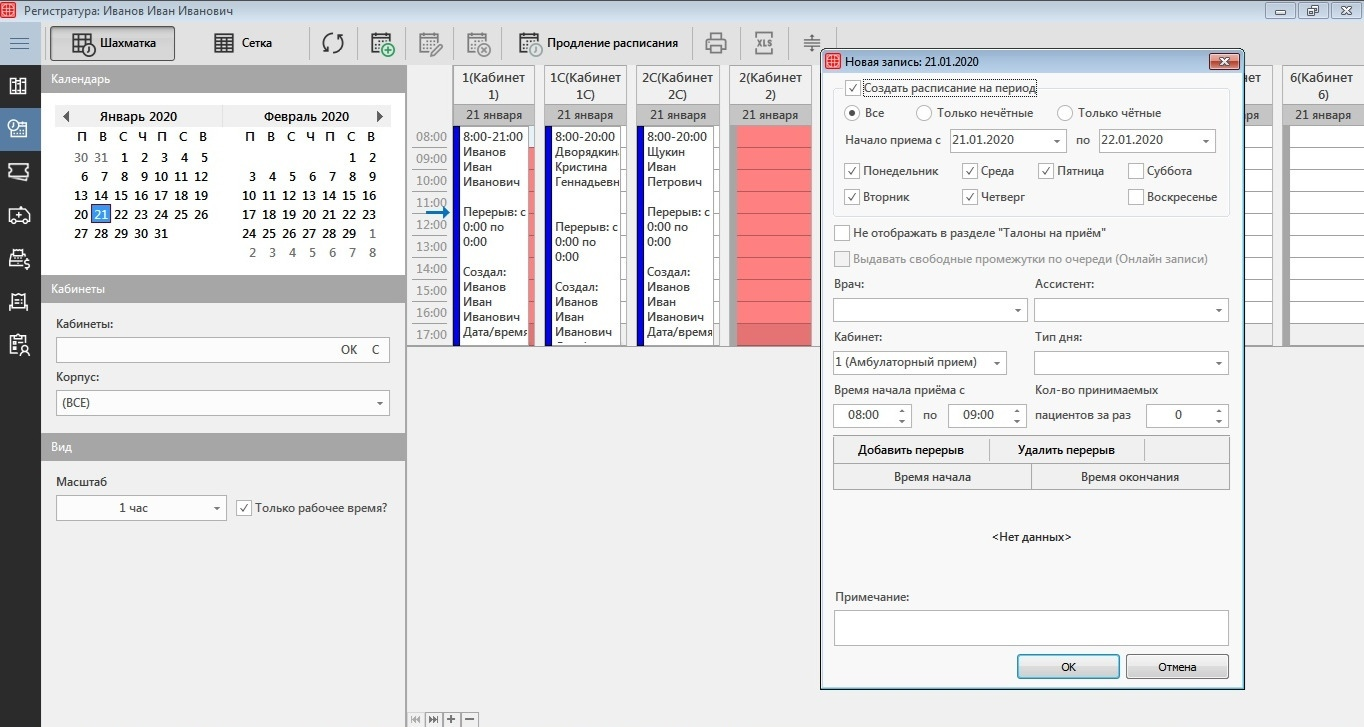Open the ticket icon in left sidebar

coord(18,171)
